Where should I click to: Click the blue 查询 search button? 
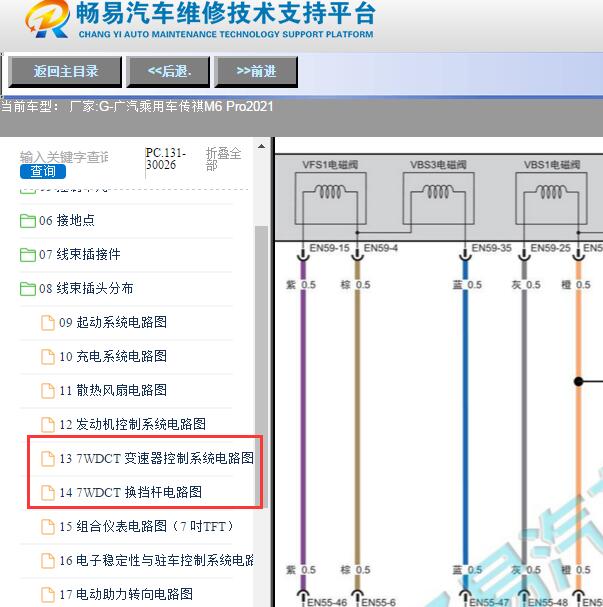tap(43, 171)
